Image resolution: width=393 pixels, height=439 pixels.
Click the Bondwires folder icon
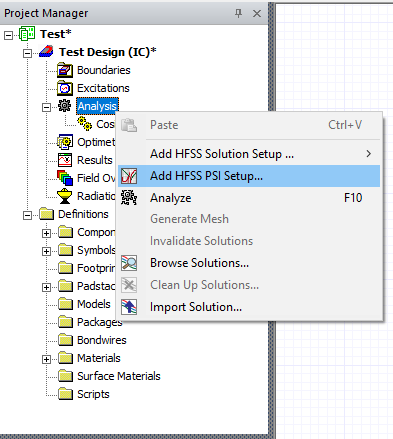coord(65,340)
